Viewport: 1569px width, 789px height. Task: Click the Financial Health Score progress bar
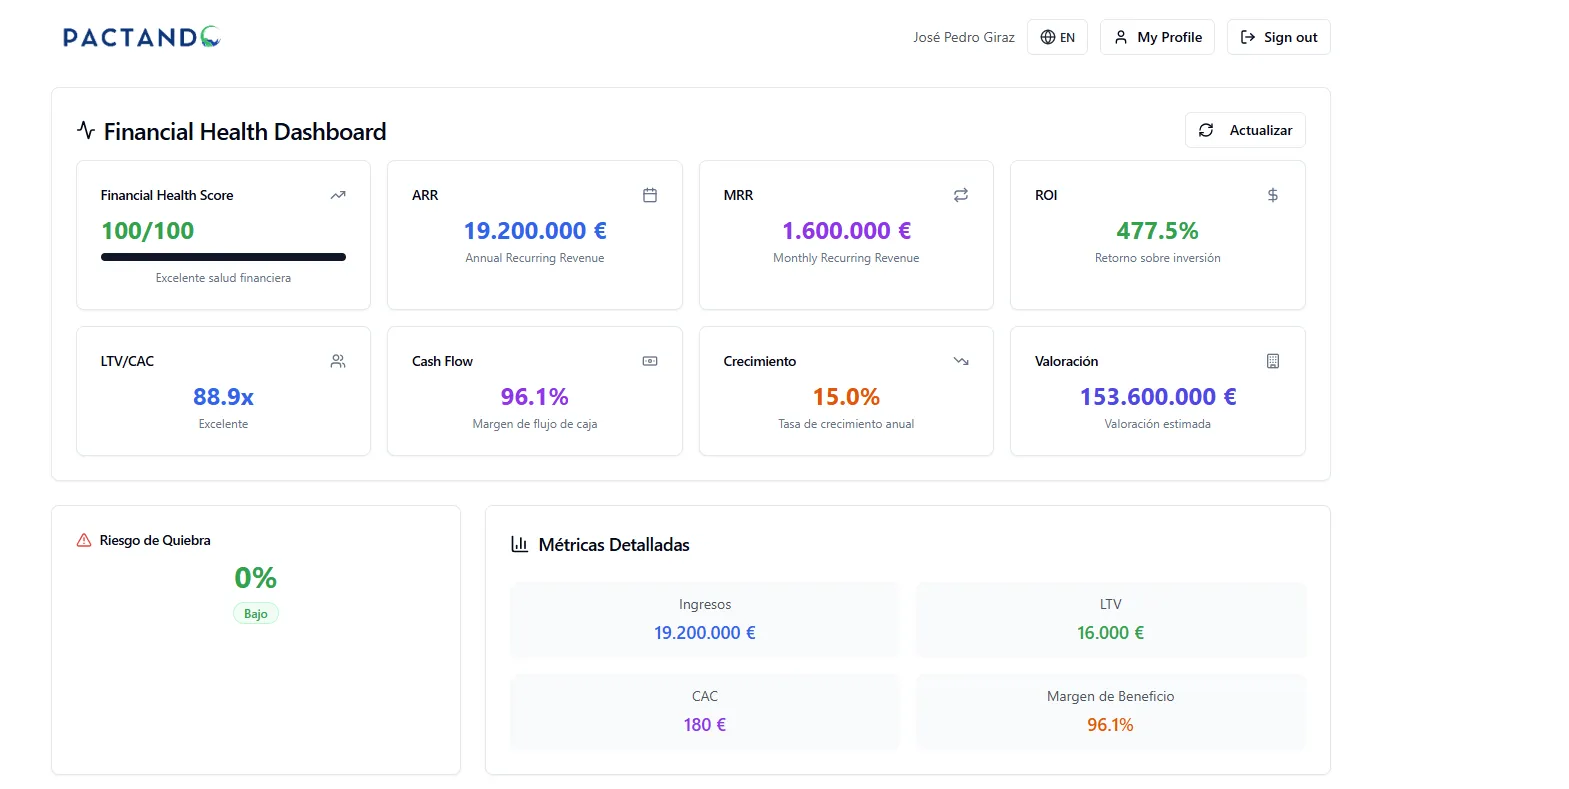tap(223, 257)
